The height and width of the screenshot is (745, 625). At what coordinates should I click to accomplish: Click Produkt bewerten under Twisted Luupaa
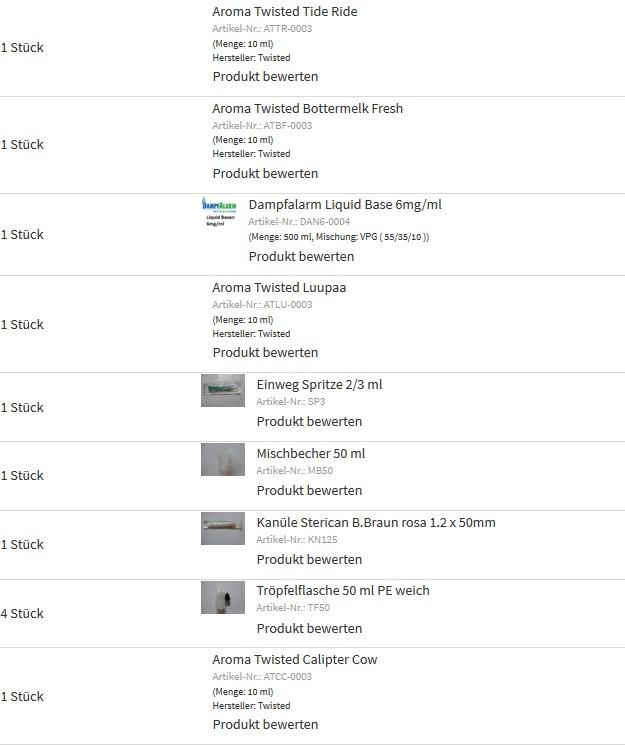point(265,353)
